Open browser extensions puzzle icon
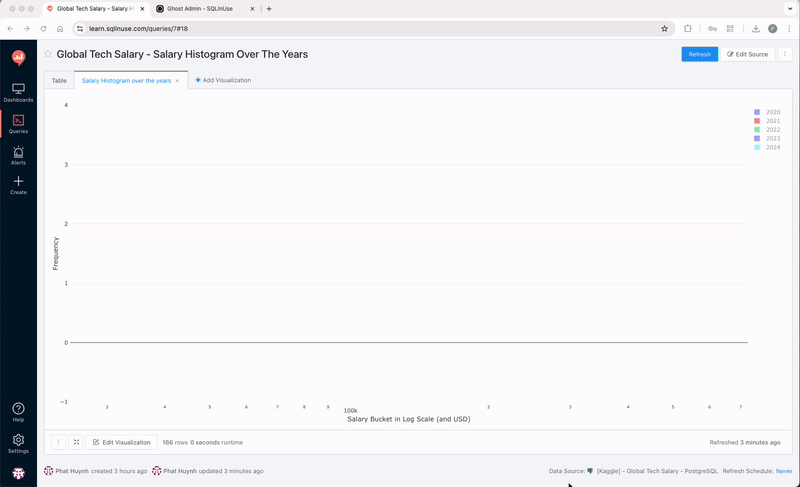This screenshot has width=800, height=487. (x=688, y=29)
